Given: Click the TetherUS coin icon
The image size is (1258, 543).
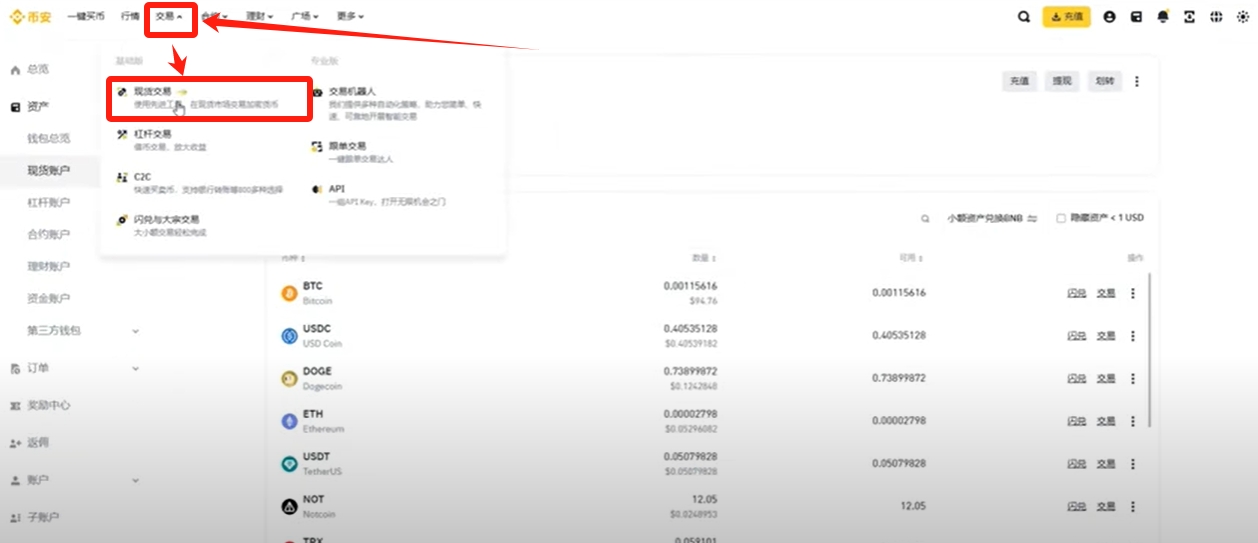Looking at the screenshot, I should click(x=289, y=464).
